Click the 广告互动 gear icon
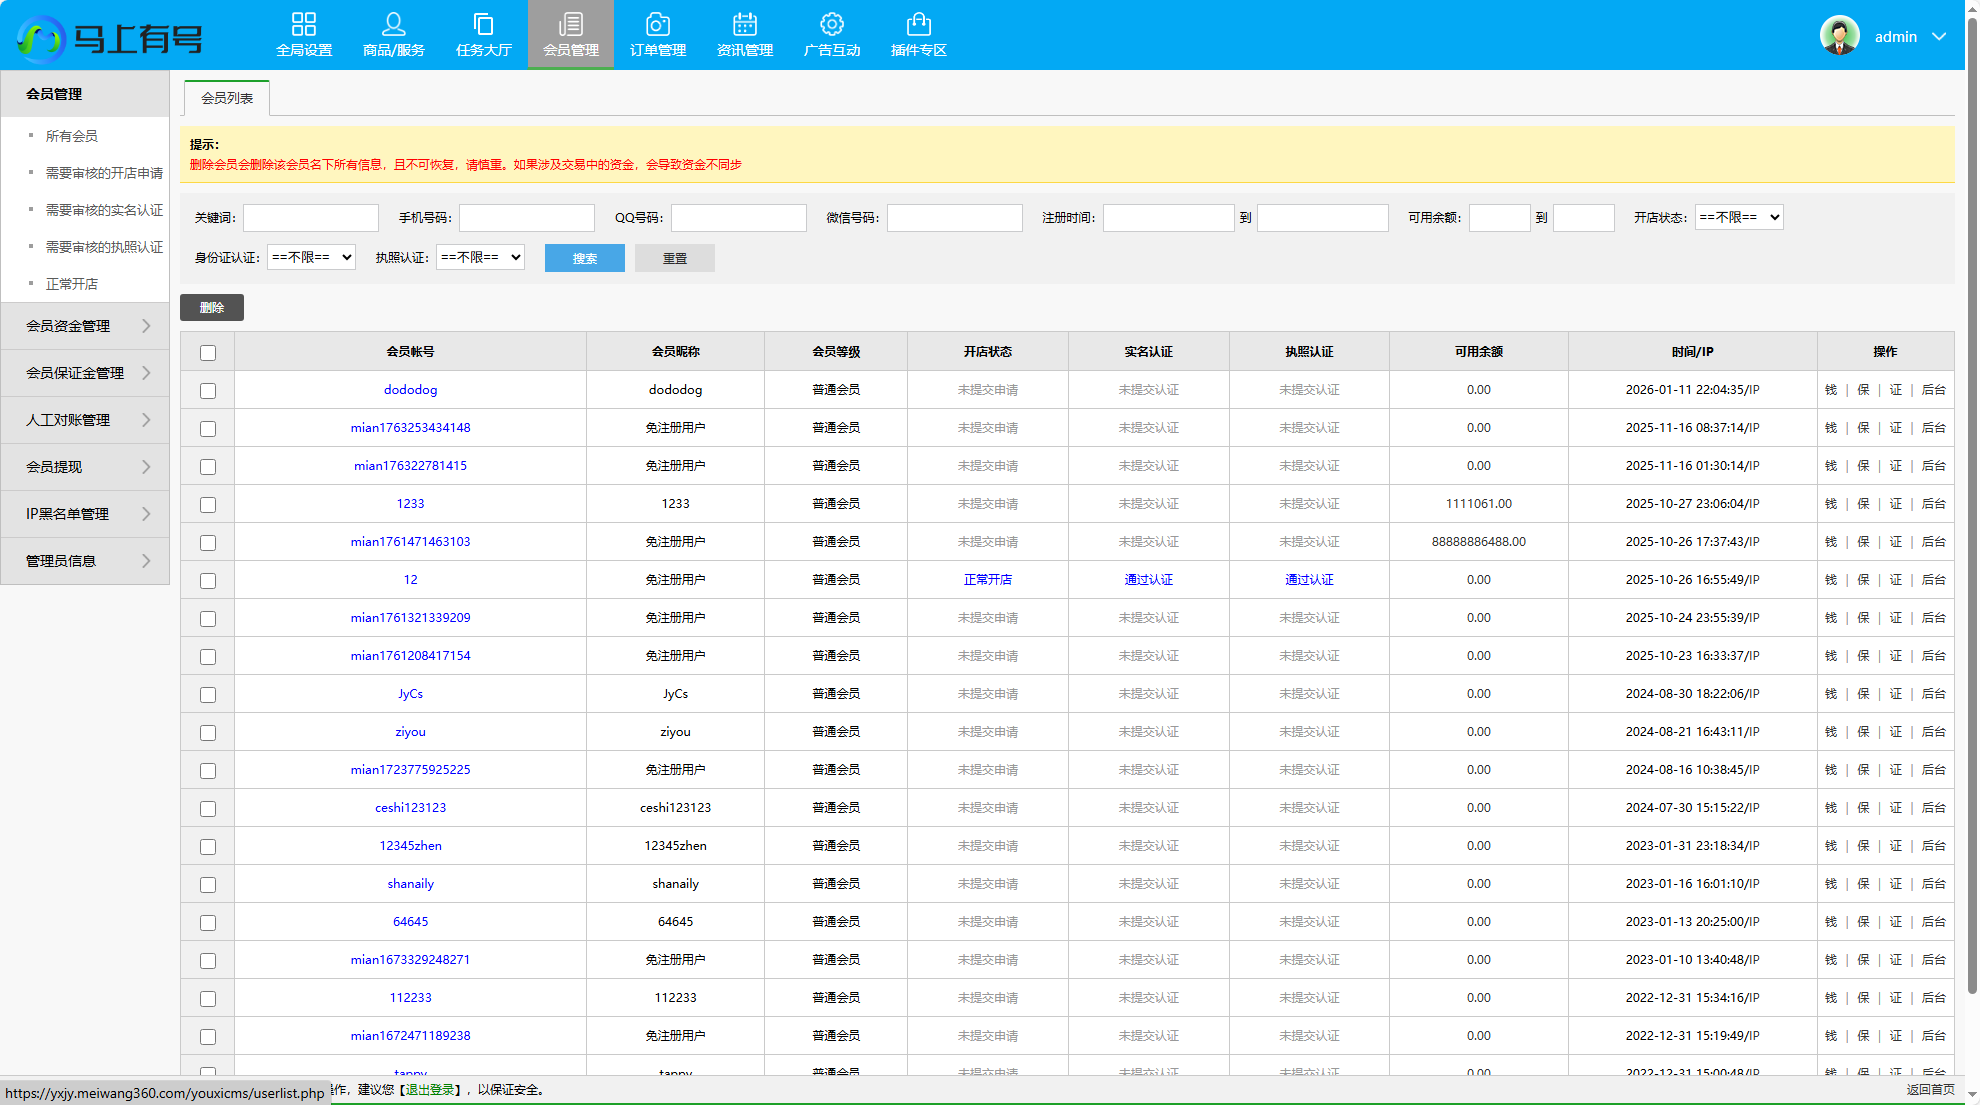The image size is (1980, 1105). tap(831, 24)
